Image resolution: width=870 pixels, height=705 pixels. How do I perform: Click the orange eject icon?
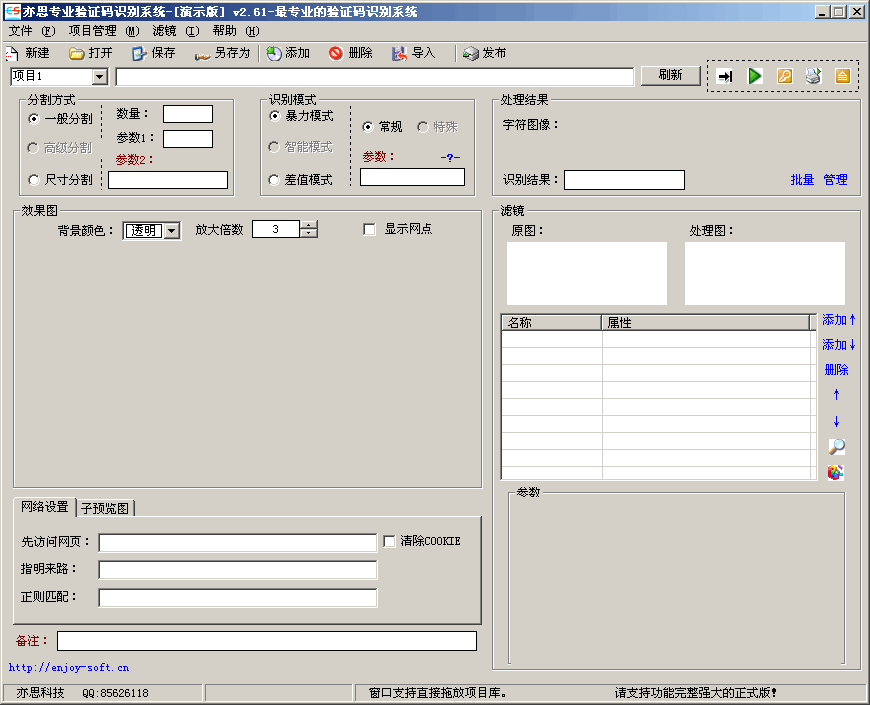tap(842, 76)
